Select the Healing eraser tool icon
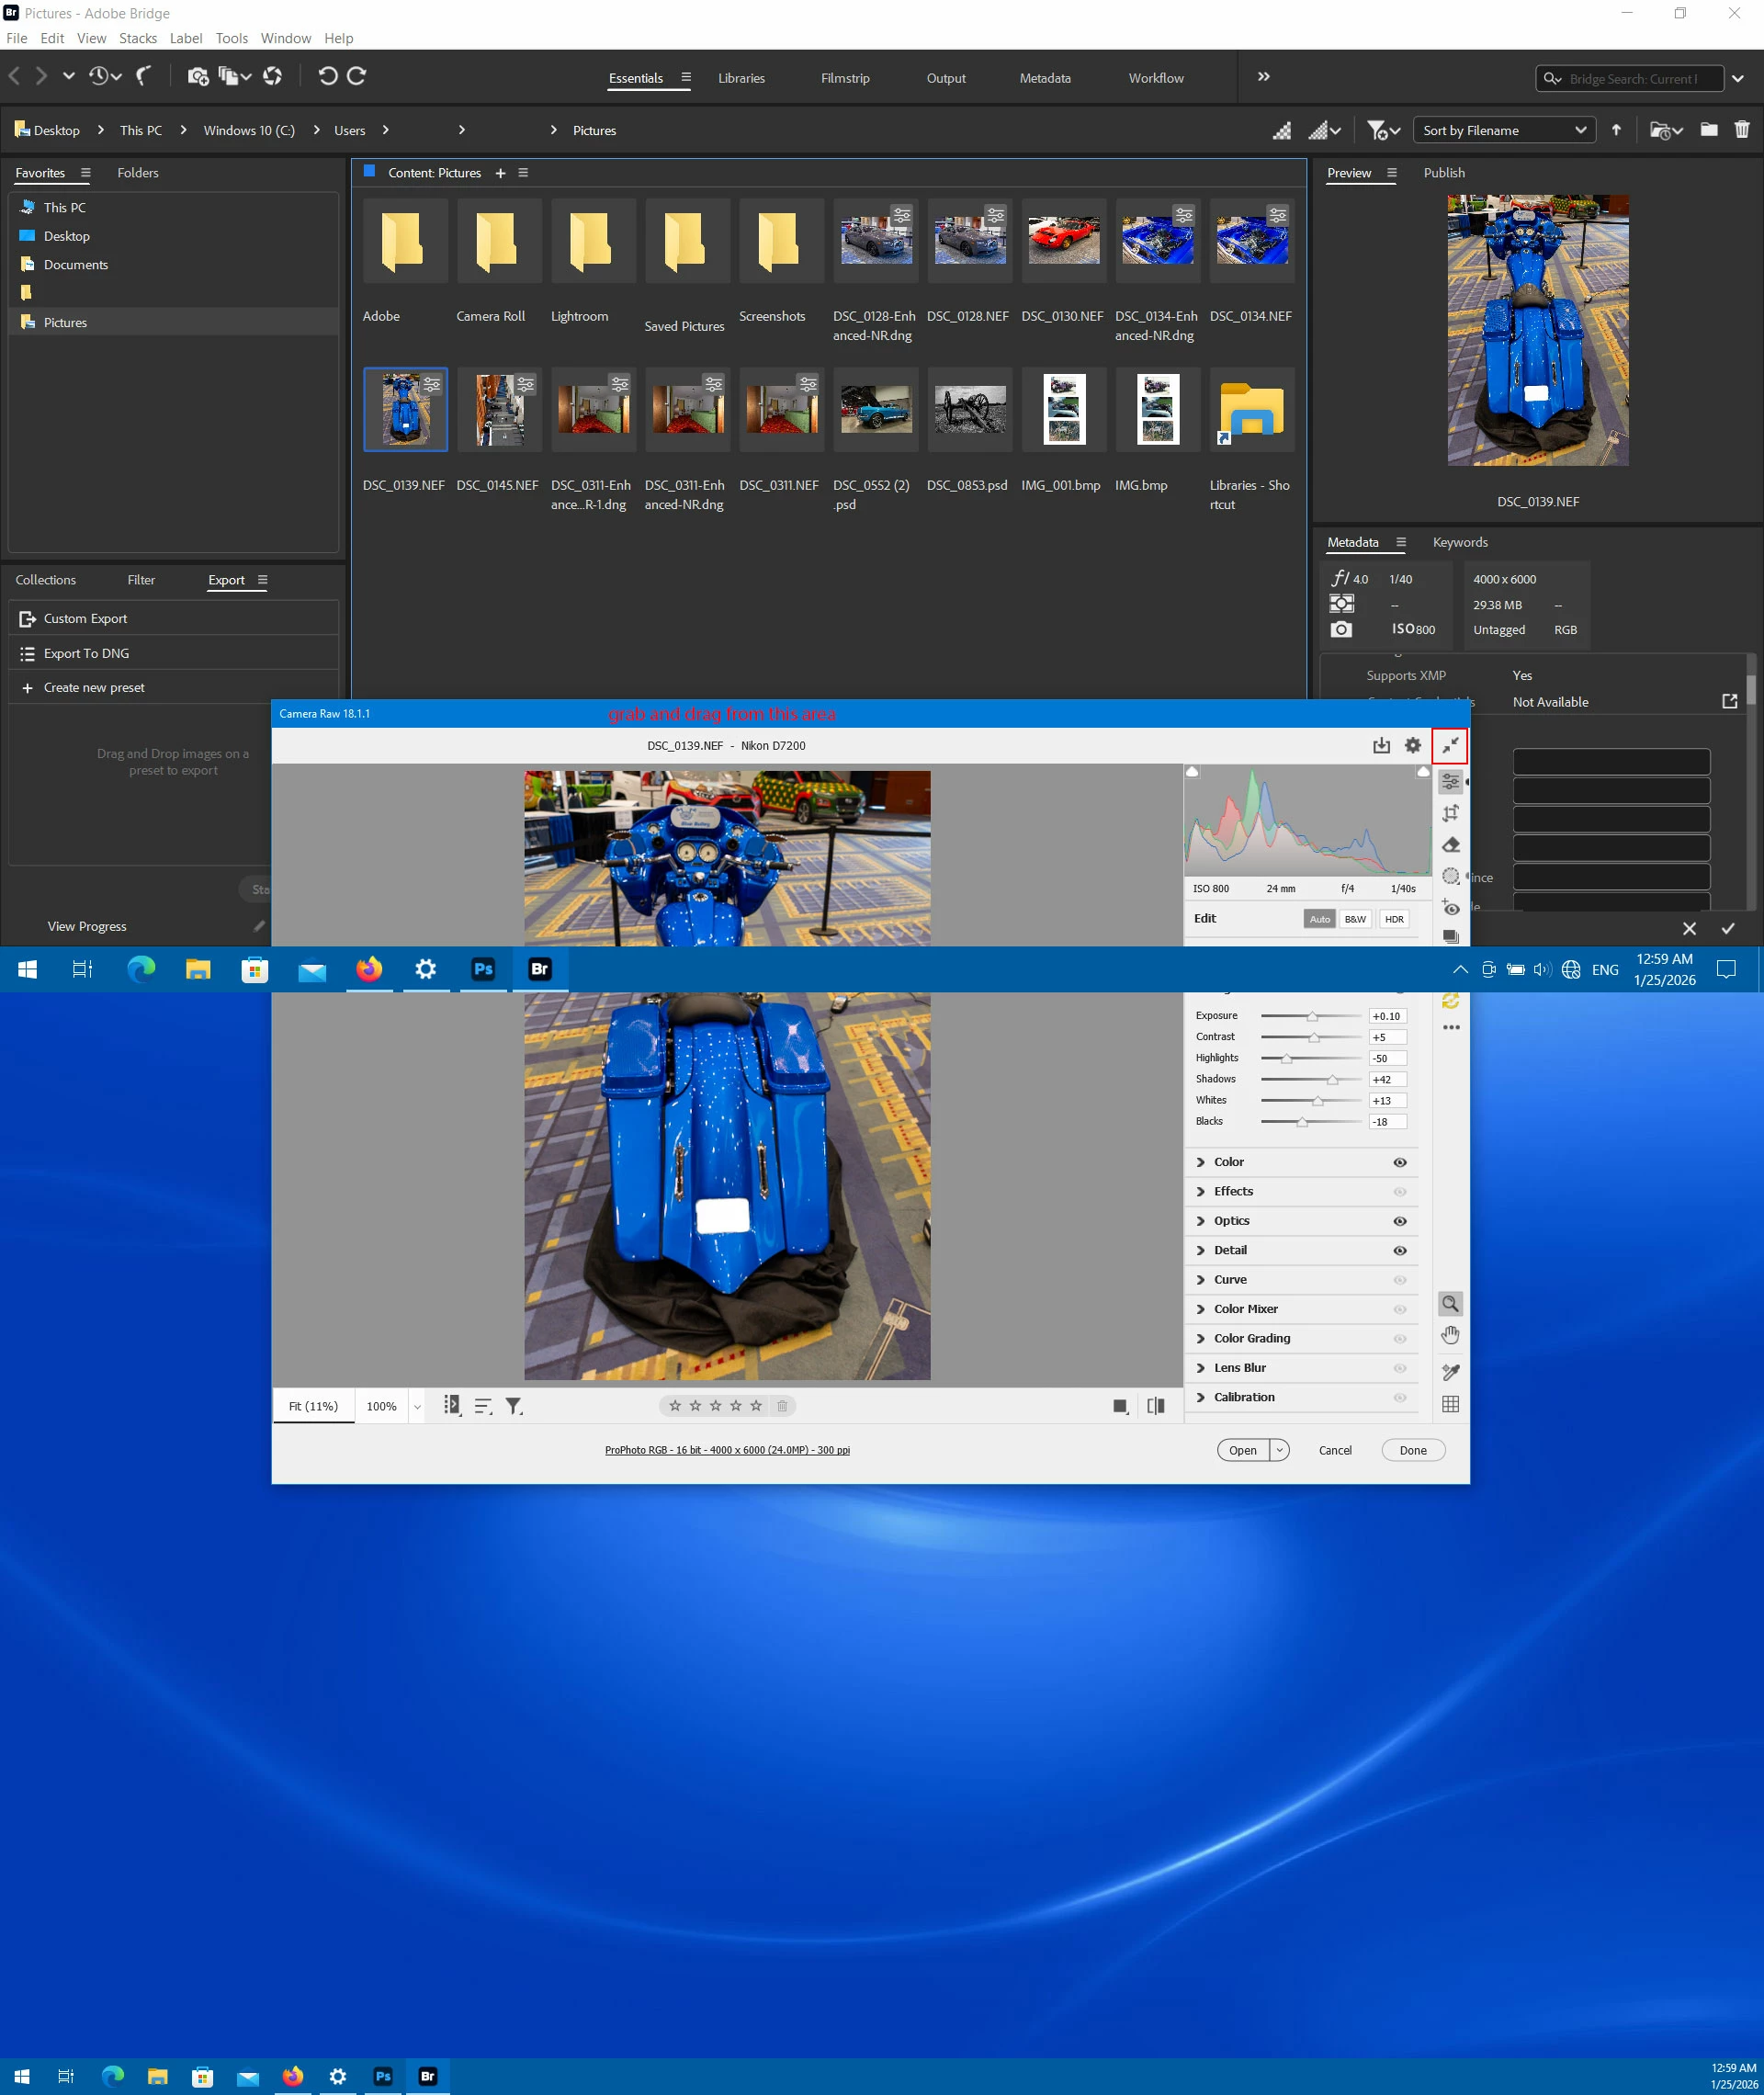Screen dimensions: 1764x2095 click(x=1451, y=845)
